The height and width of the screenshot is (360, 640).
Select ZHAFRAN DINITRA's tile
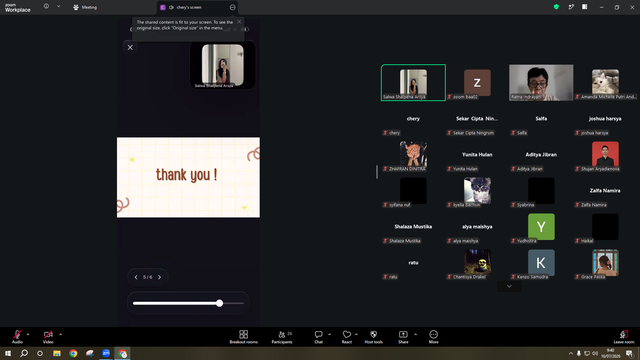[413, 154]
